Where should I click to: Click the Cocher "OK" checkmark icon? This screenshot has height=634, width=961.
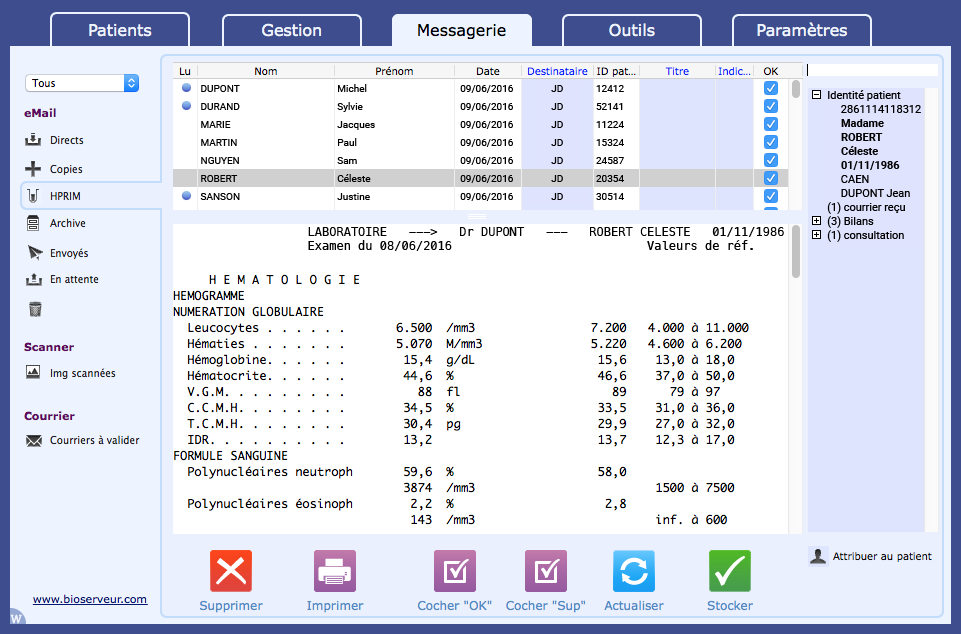[x=455, y=571]
